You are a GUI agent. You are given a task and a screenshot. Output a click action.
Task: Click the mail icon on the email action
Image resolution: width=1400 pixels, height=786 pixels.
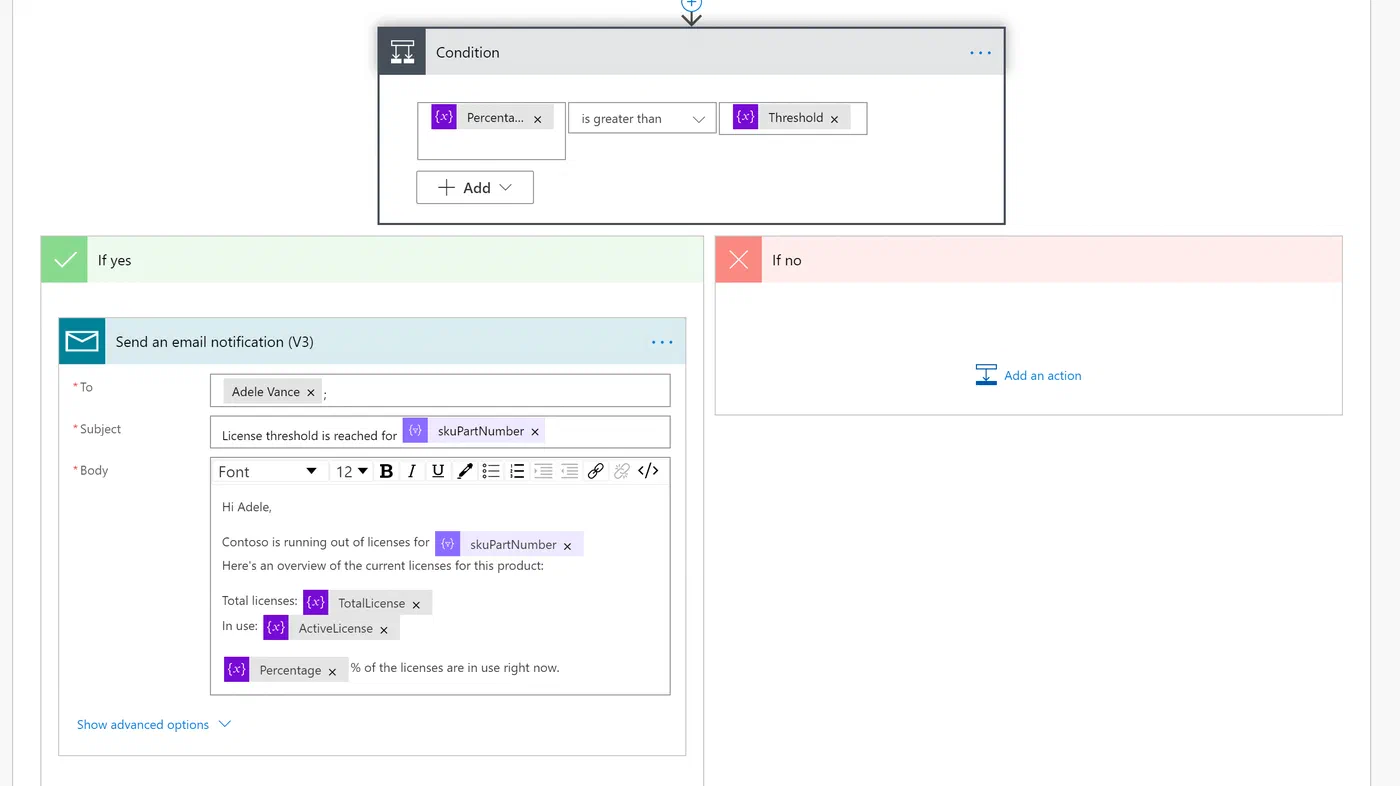(82, 341)
